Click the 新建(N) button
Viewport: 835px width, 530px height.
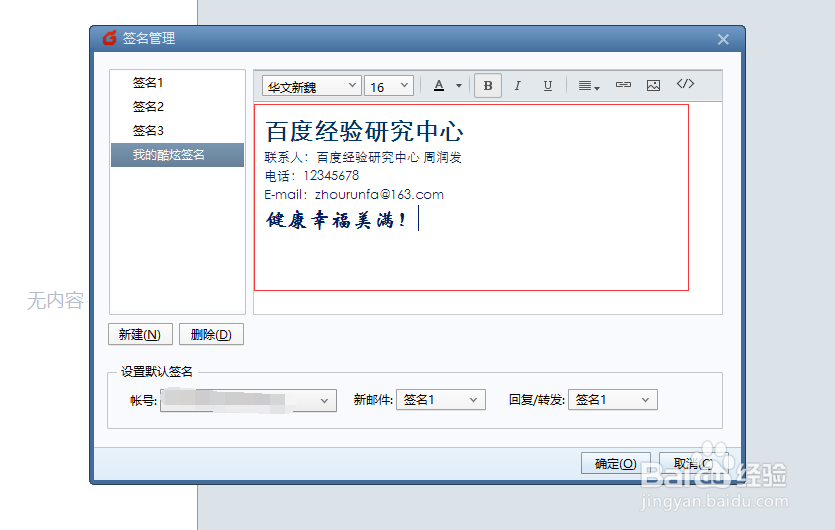(140, 335)
